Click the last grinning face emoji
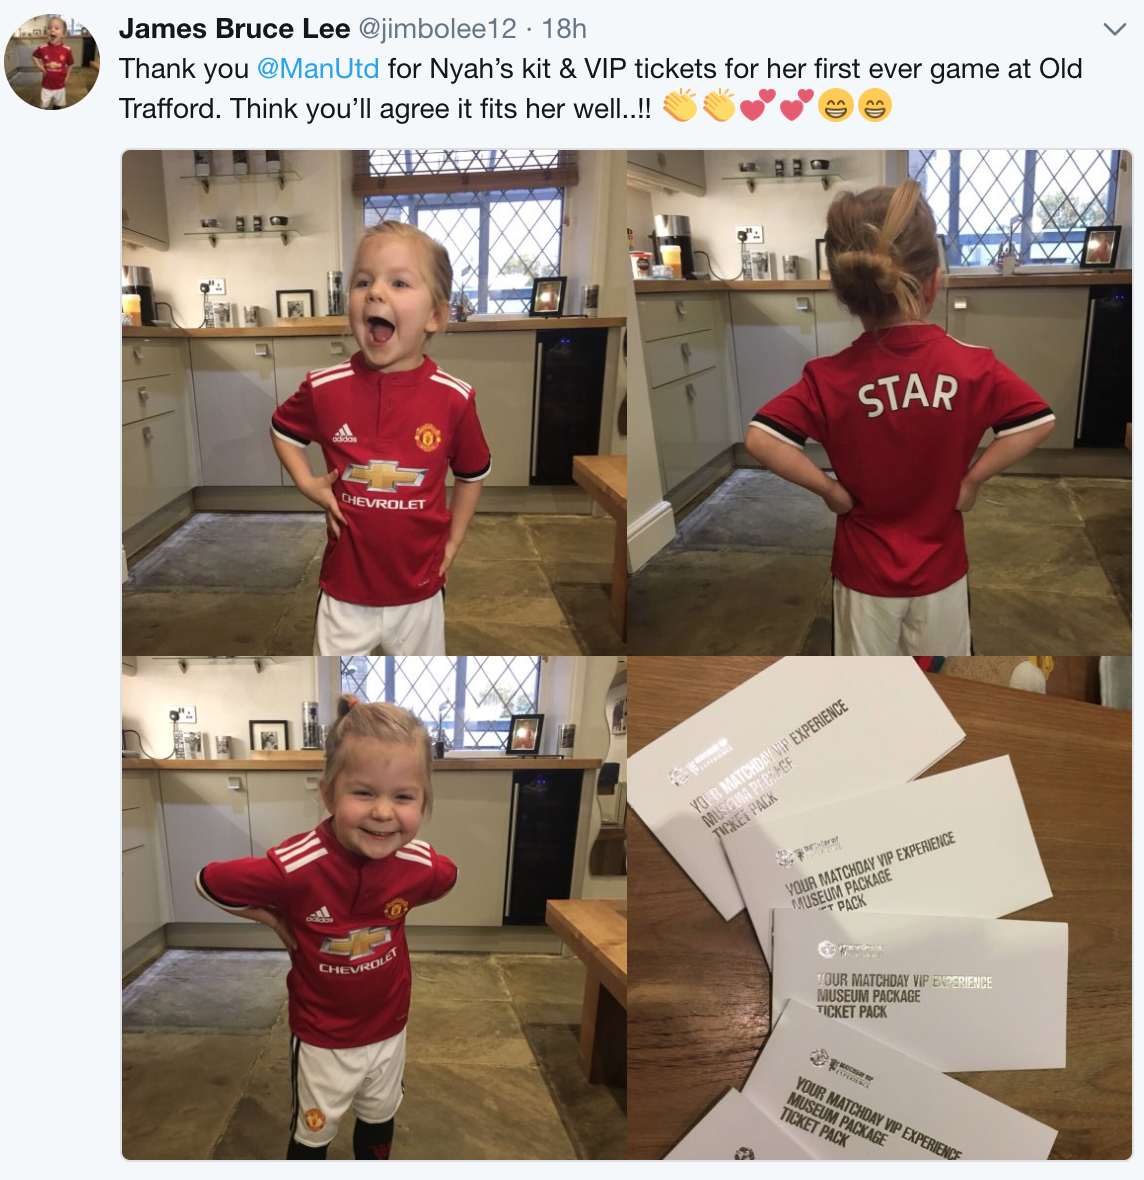Image resolution: width=1144 pixels, height=1180 pixels. [874, 105]
